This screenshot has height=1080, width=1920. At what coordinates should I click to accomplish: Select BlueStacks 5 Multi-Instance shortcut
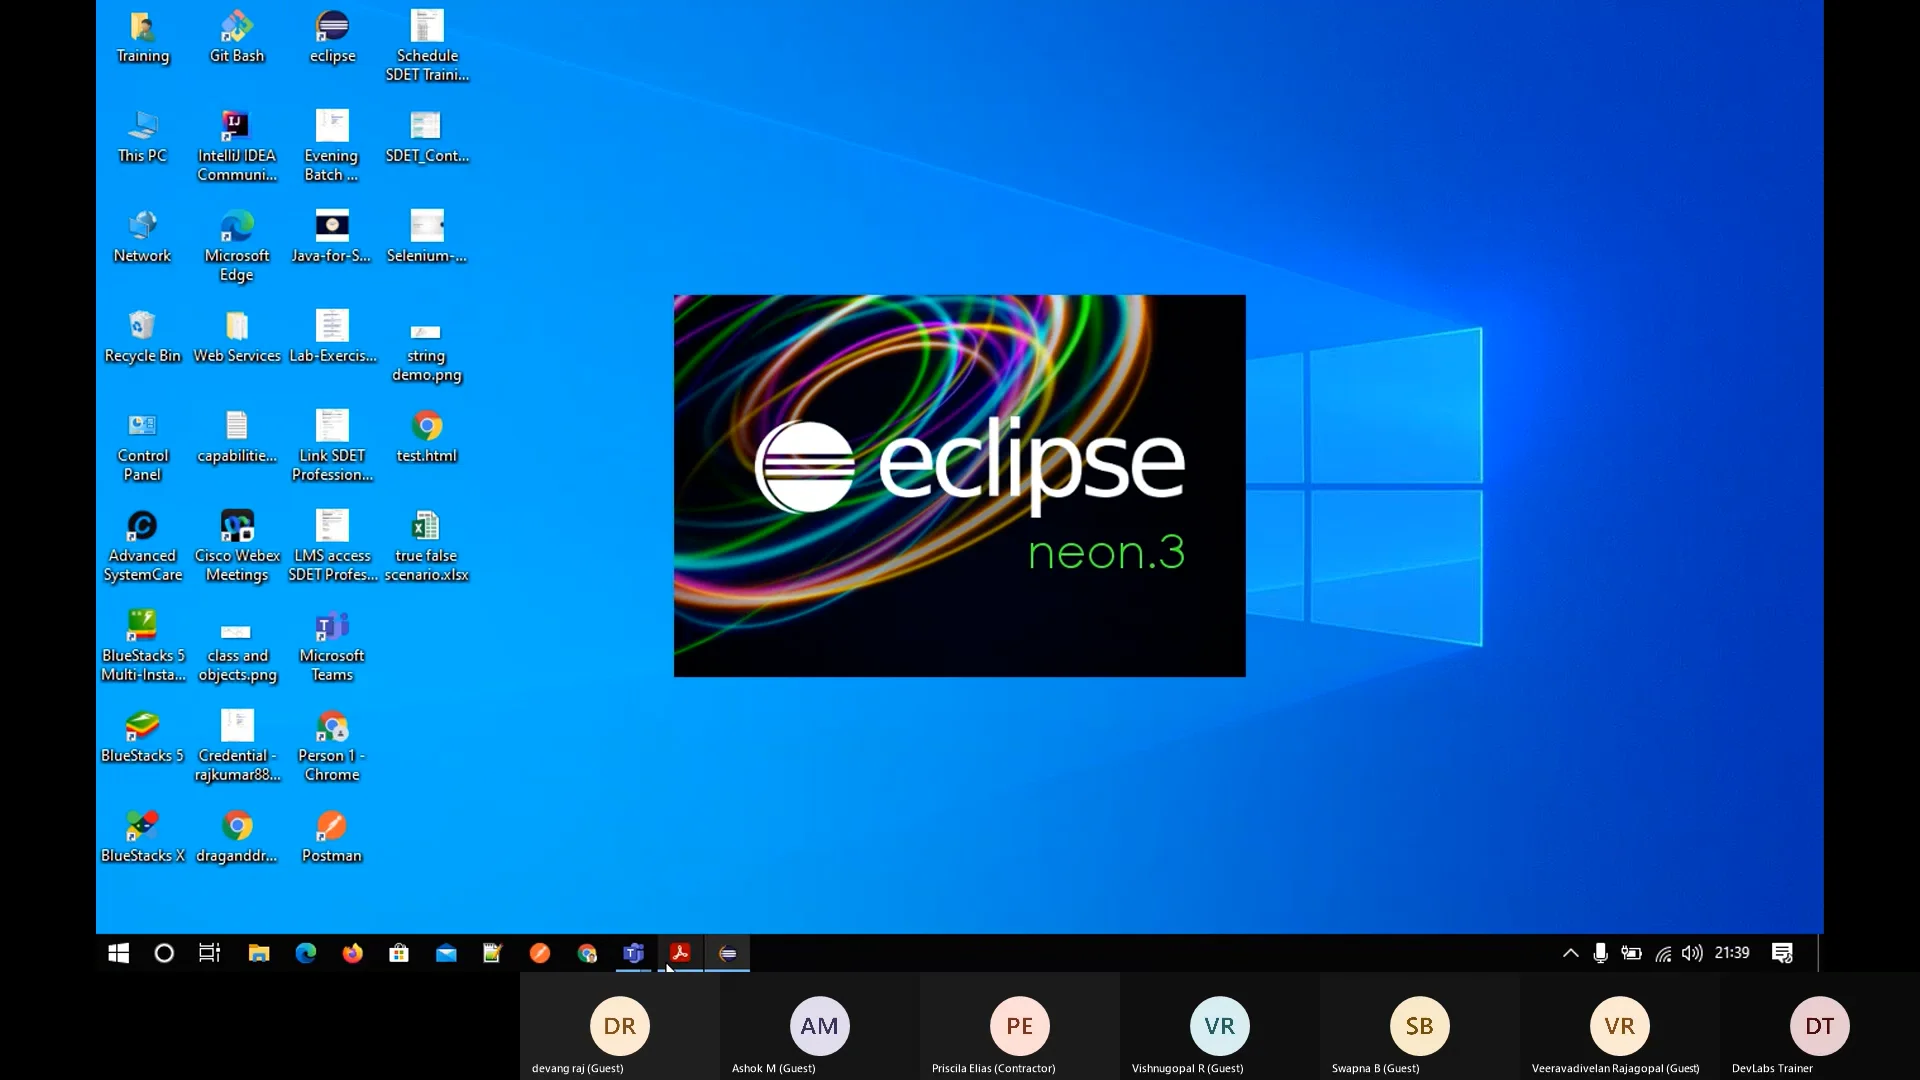tap(142, 646)
